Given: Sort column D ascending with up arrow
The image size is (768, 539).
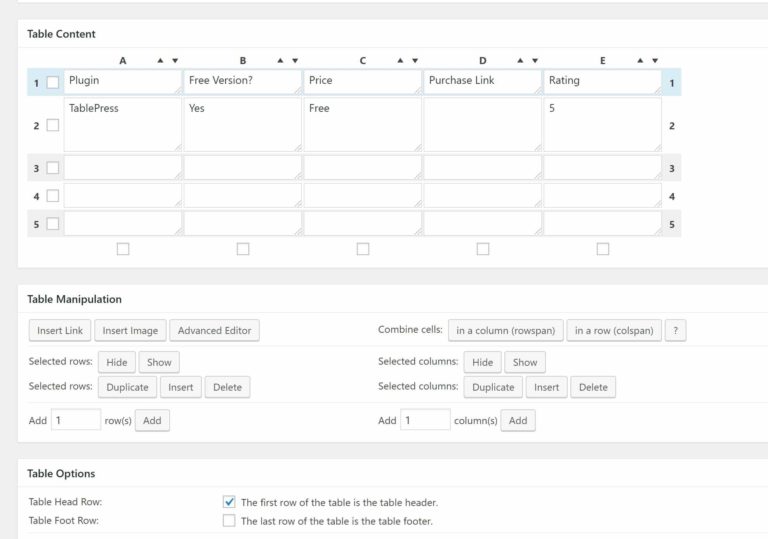Looking at the screenshot, I should coord(520,61).
